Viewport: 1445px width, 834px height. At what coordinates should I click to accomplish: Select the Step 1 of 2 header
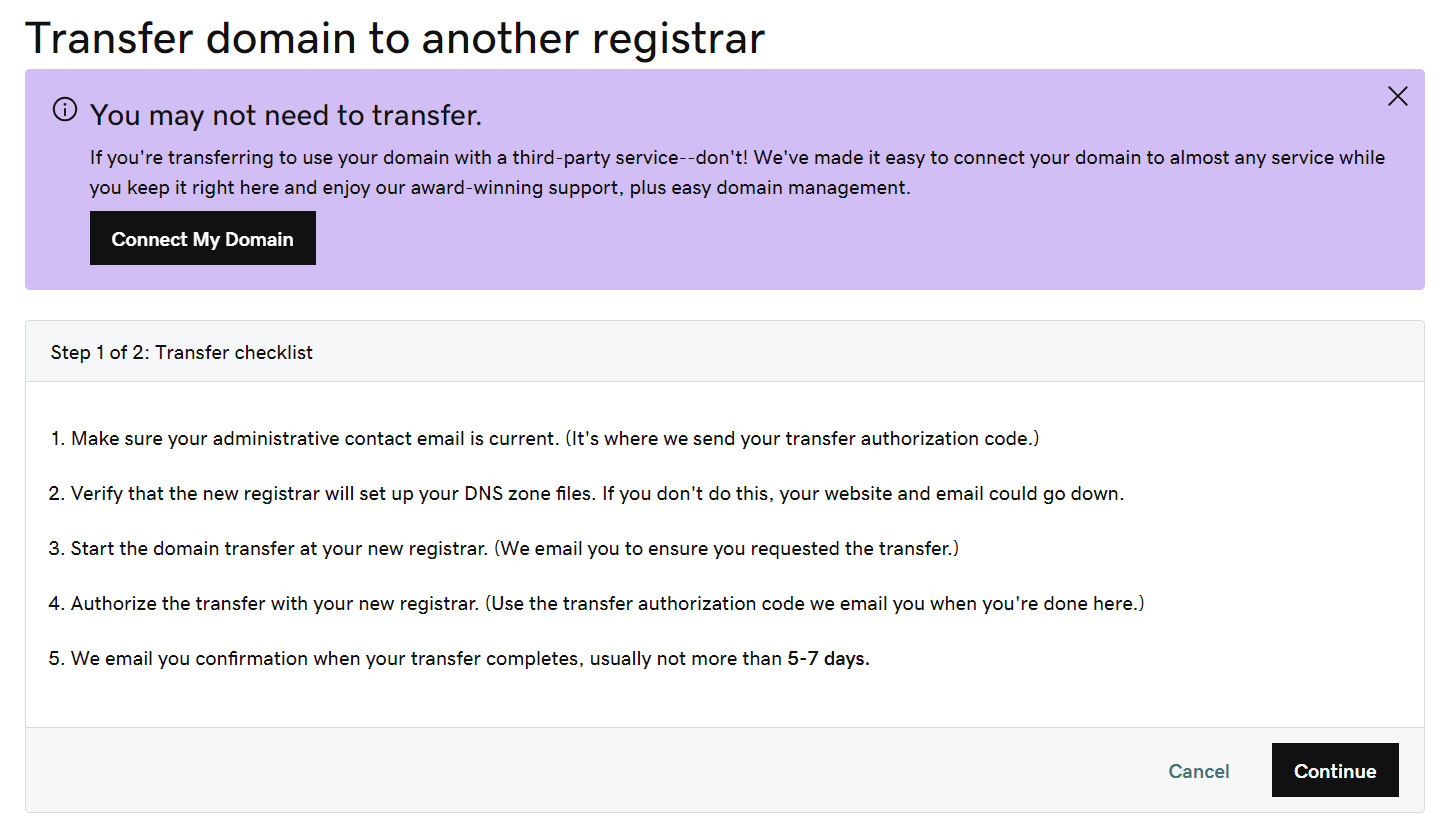coord(182,352)
